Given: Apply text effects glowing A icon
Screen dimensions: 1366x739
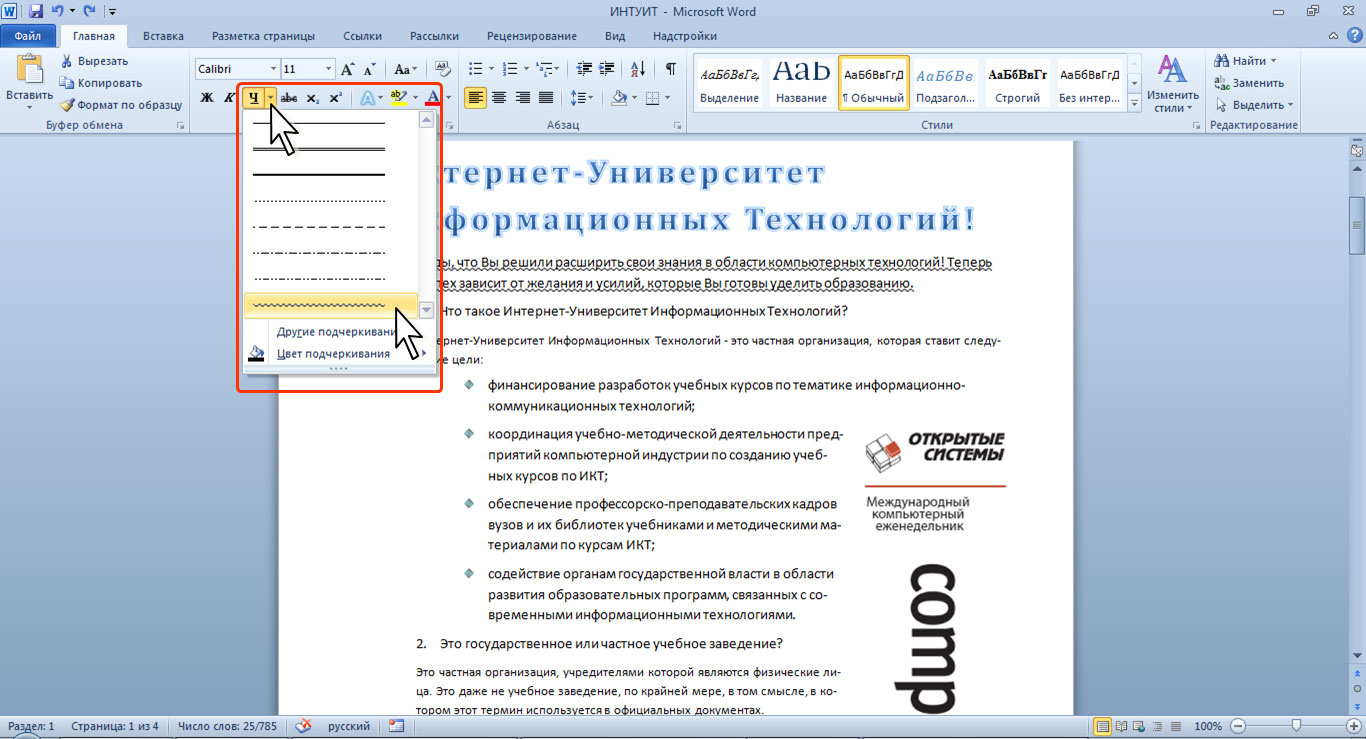Looking at the screenshot, I should point(367,98).
